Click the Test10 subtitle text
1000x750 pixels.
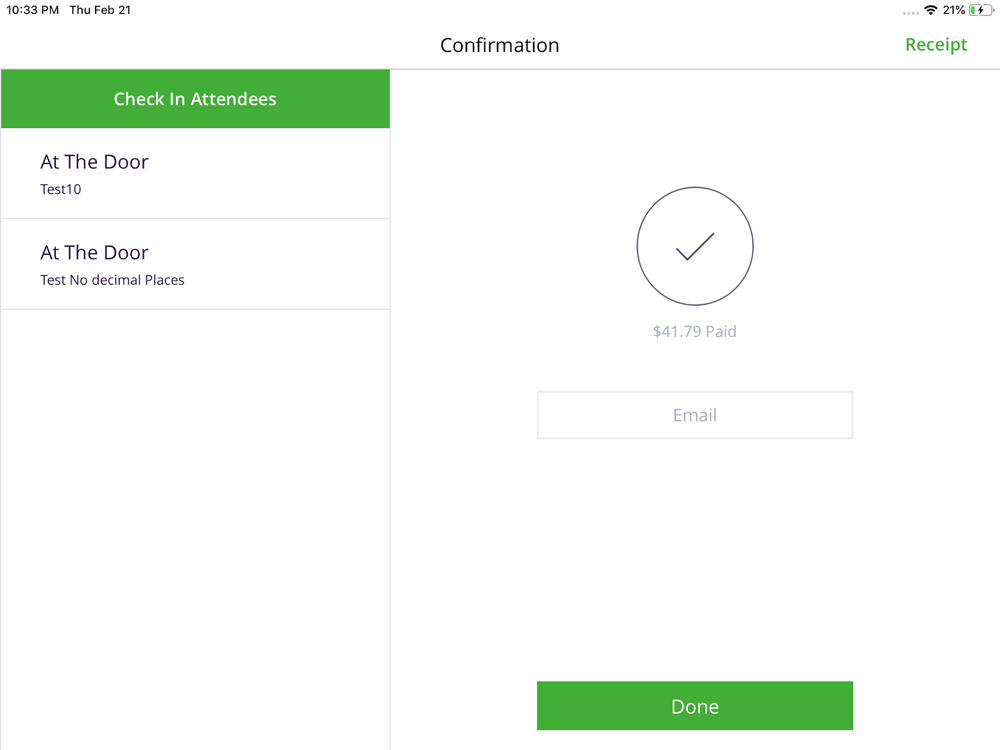point(61,189)
